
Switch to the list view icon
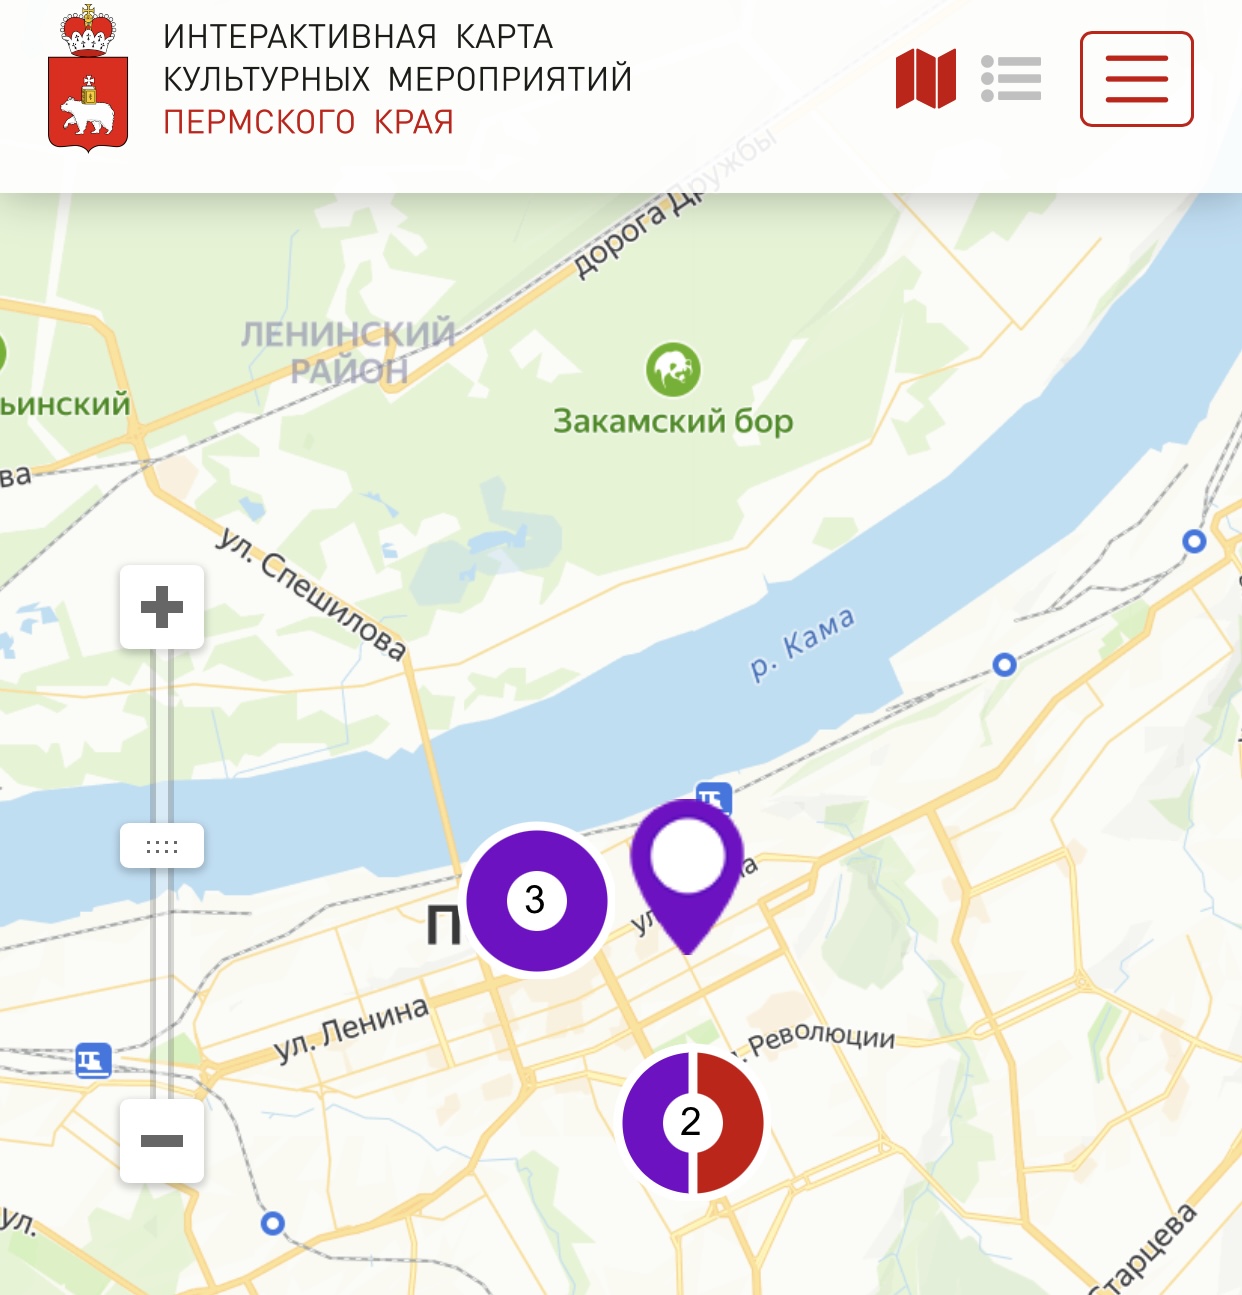[1011, 78]
